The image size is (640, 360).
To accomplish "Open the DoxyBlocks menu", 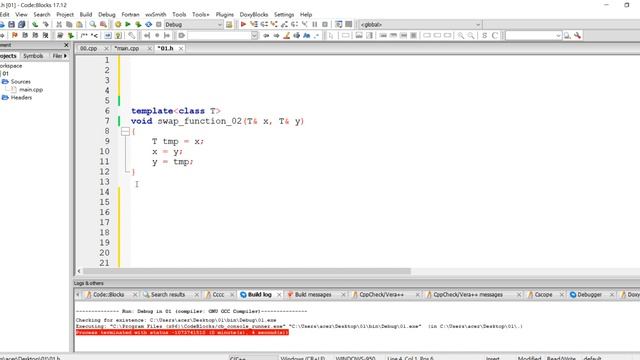I will tap(253, 14).
